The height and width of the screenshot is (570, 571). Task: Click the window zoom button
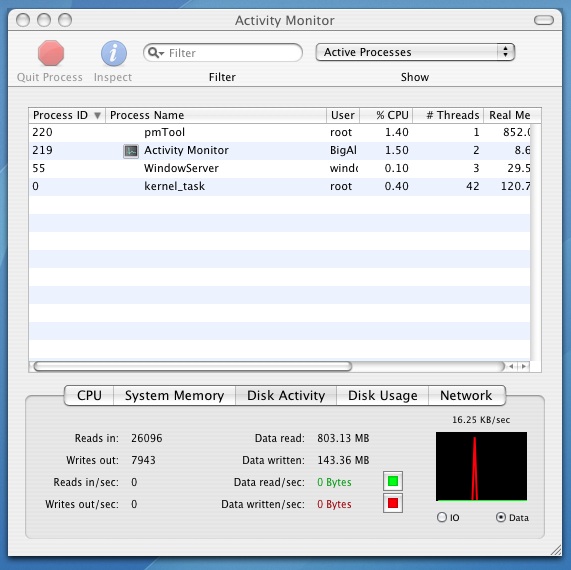point(65,20)
